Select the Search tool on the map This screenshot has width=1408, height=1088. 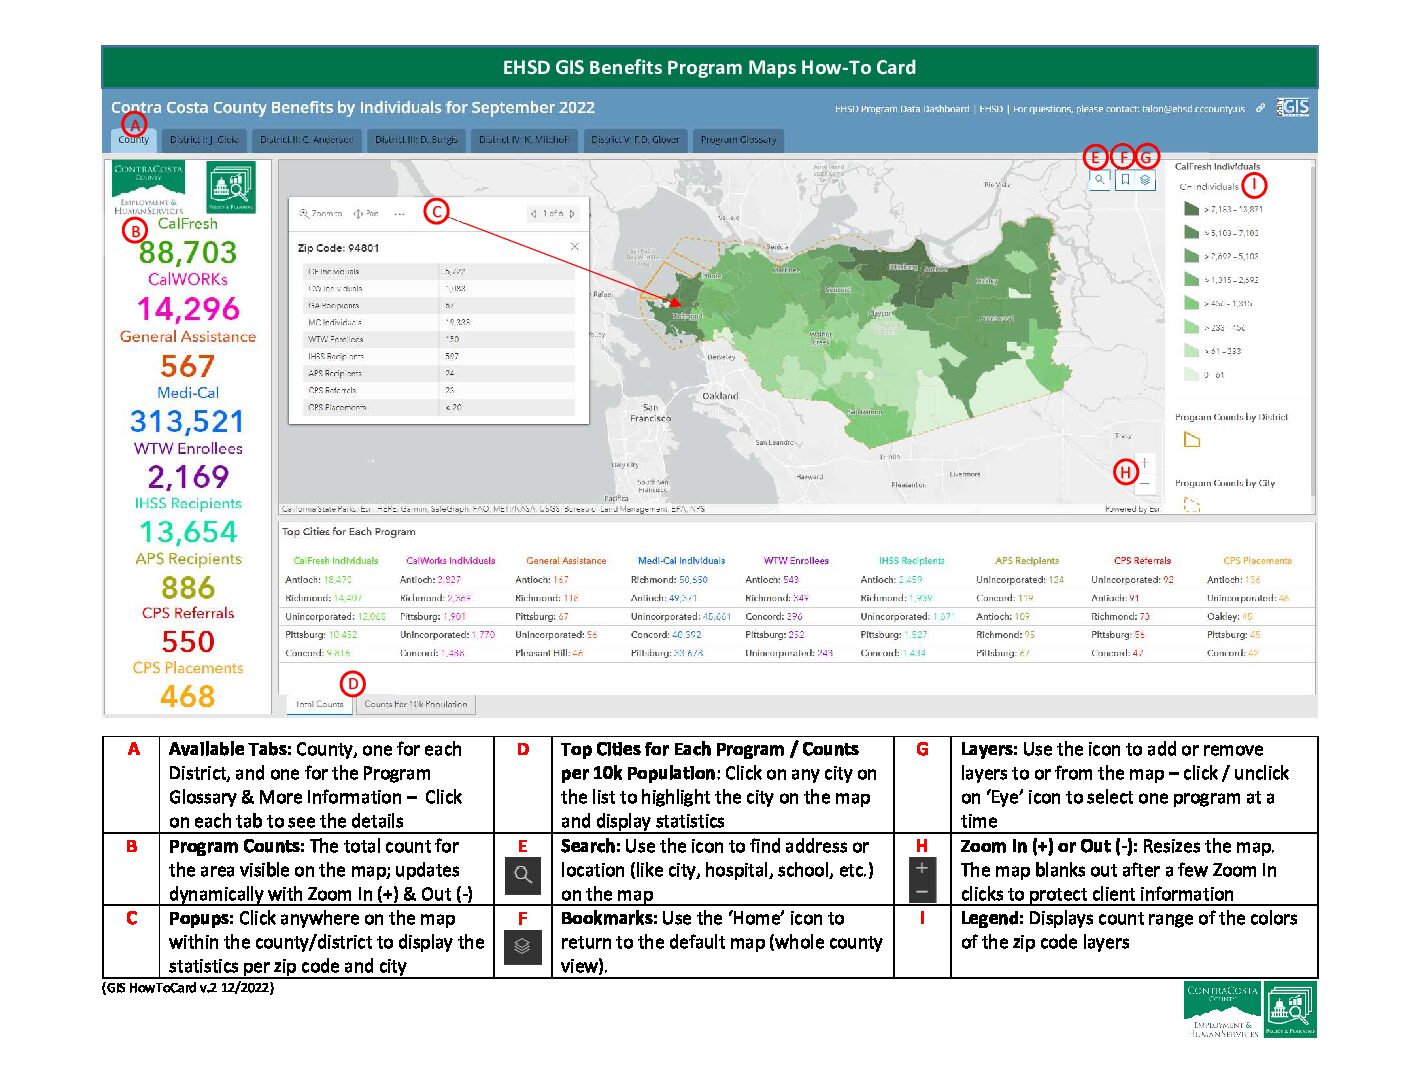point(1100,181)
